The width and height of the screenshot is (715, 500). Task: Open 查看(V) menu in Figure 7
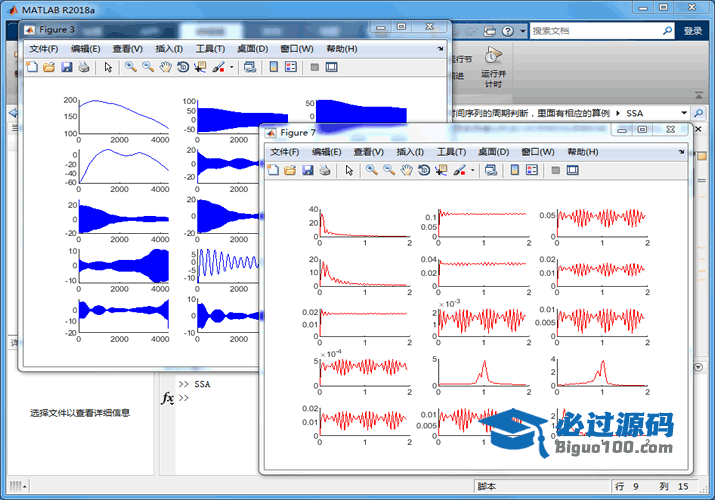[x=368, y=152]
